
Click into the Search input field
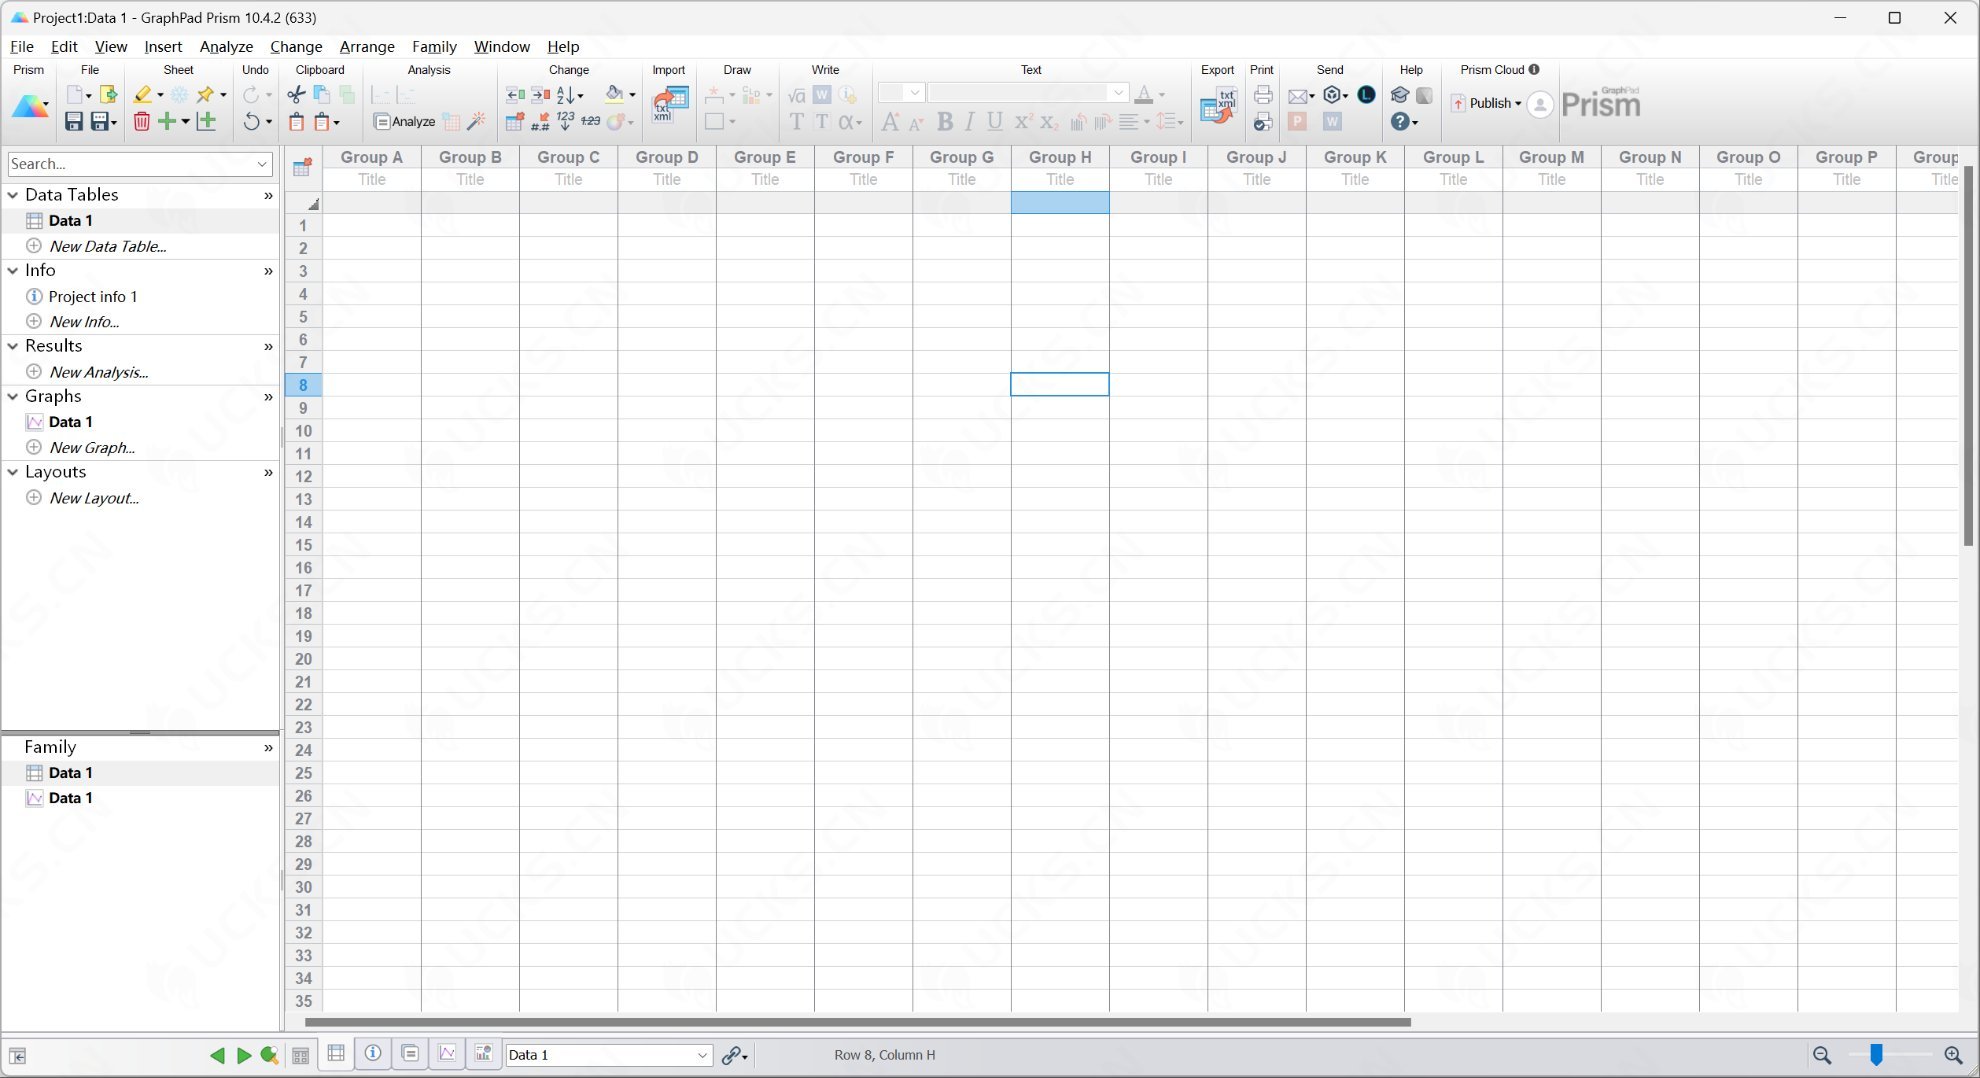click(x=130, y=164)
